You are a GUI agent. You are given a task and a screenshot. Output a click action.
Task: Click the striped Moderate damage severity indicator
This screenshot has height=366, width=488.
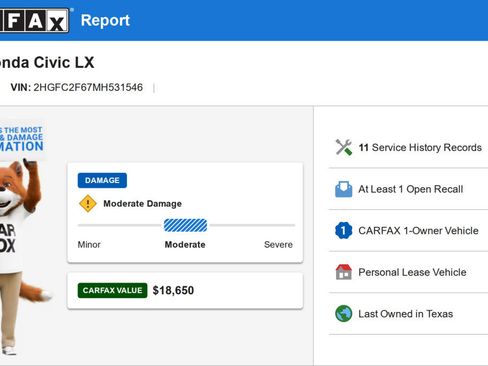pos(185,225)
